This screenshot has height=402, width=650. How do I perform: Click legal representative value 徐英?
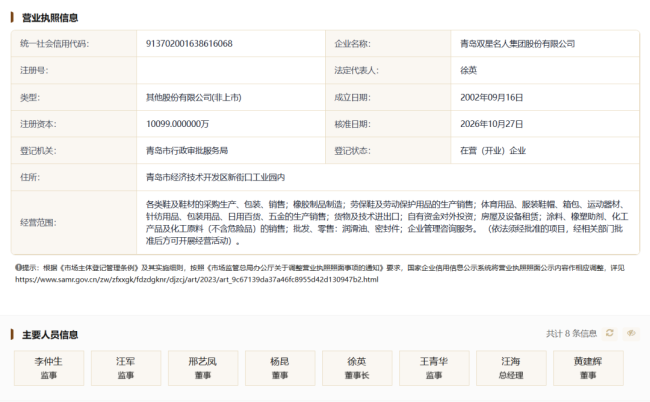[468, 70]
